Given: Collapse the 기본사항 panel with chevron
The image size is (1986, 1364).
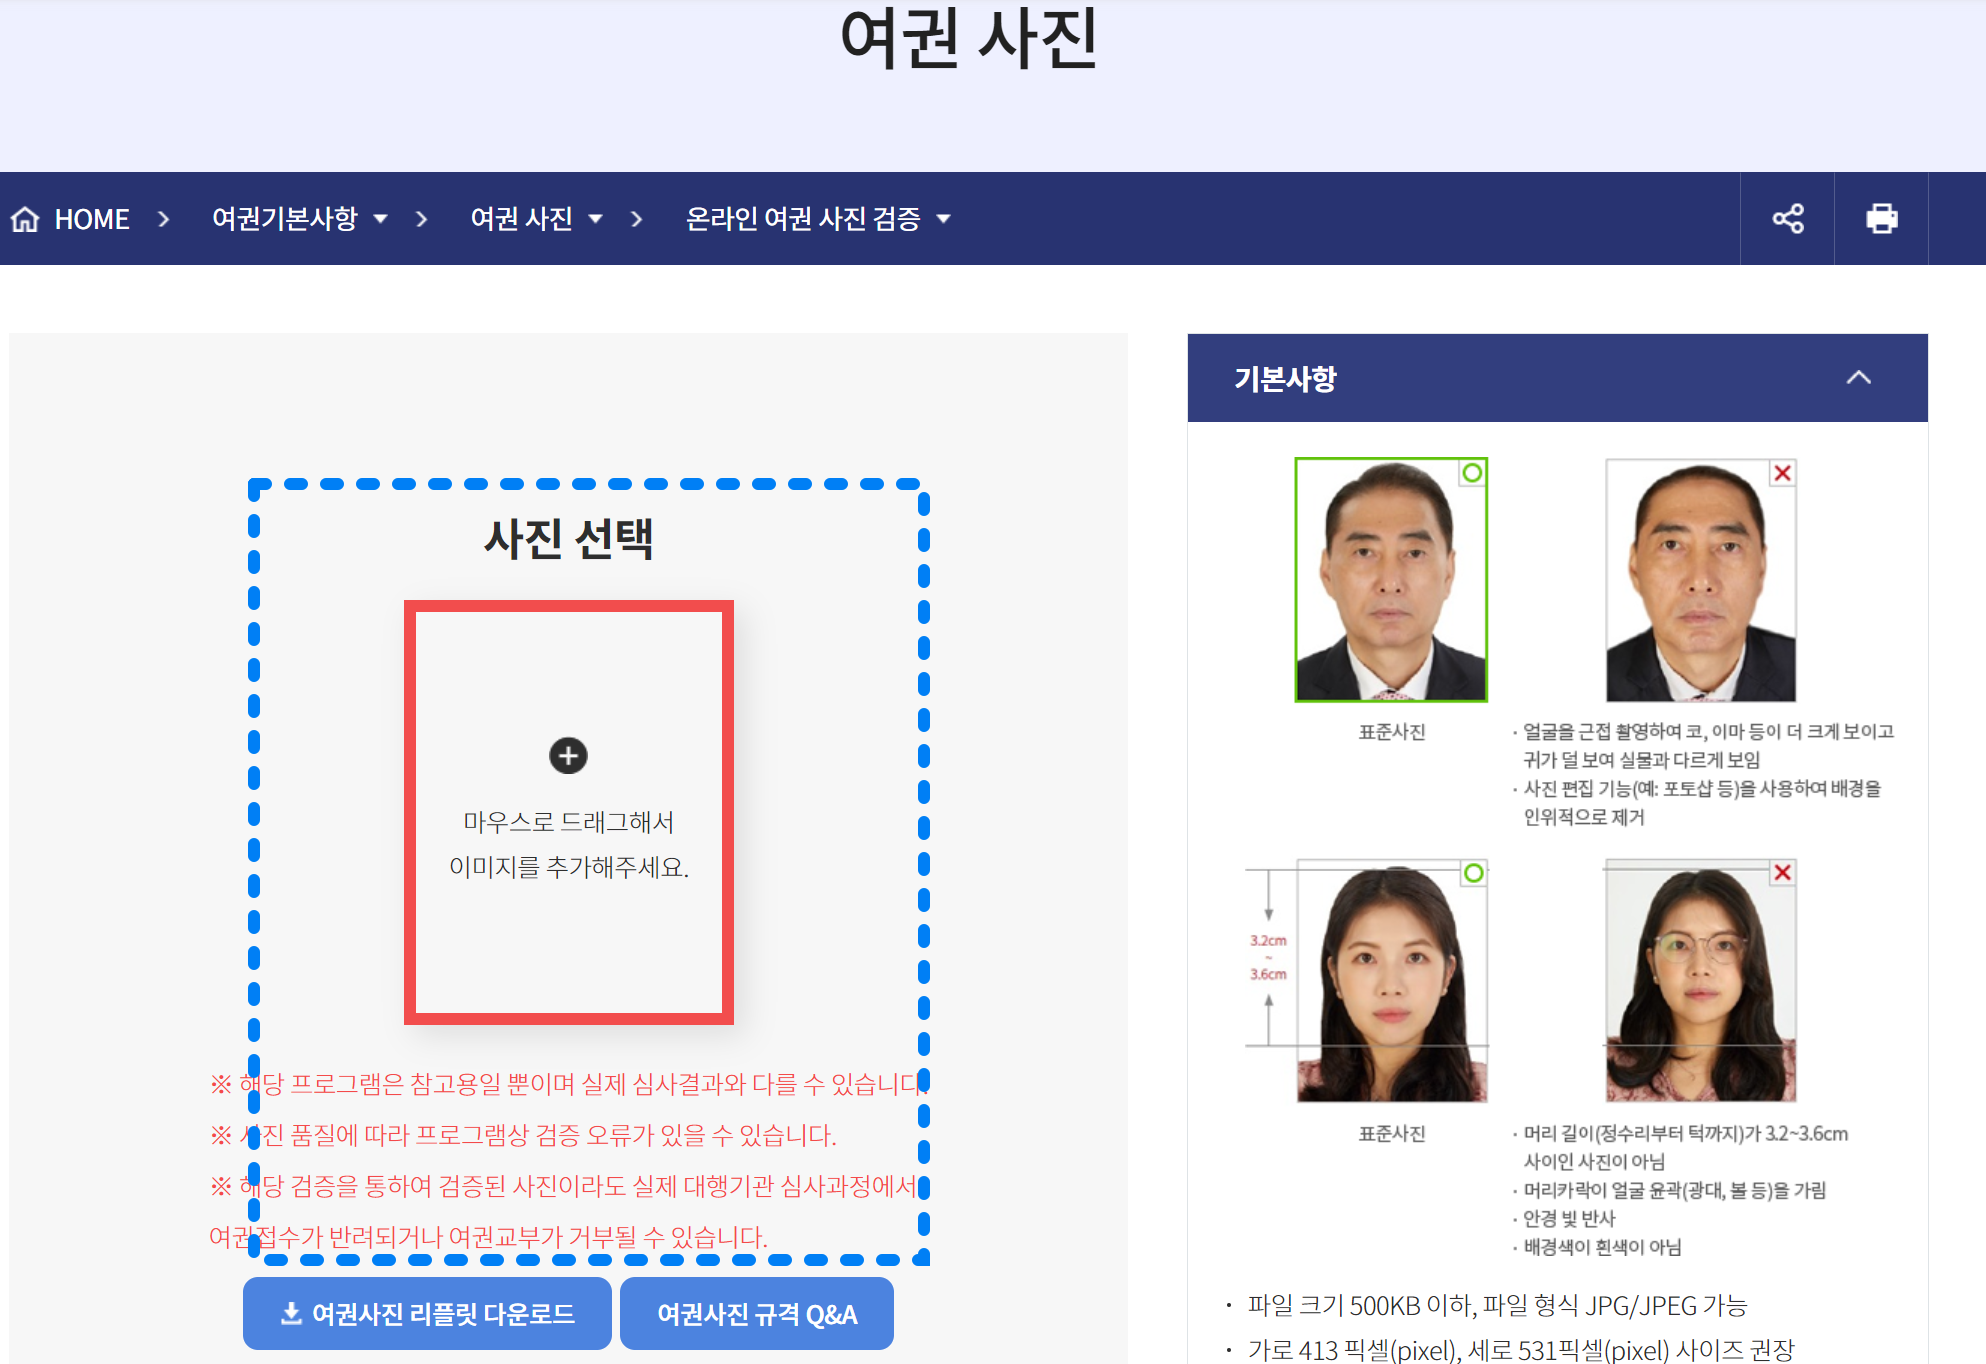Looking at the screenshot, I should pyautogui.click(x=1858, y=378).
